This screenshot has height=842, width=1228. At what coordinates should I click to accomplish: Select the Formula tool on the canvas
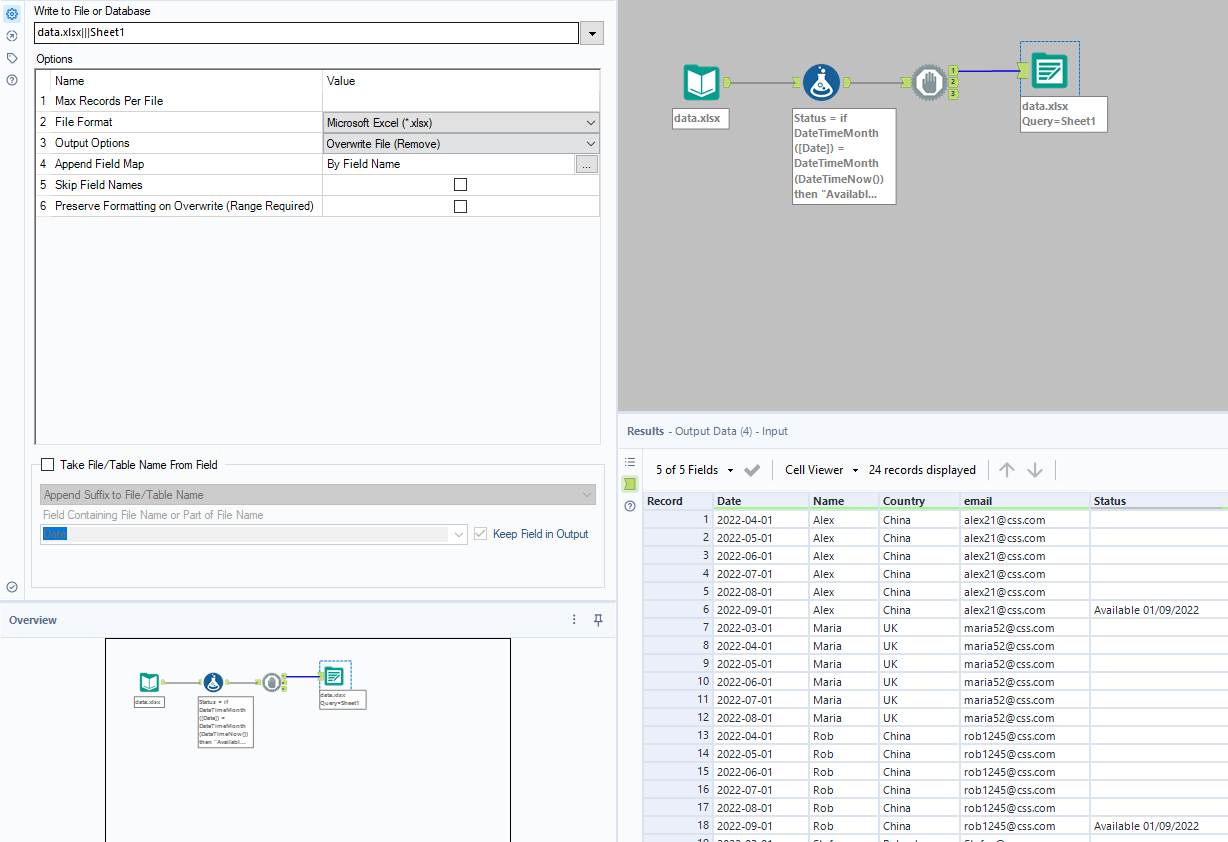point(821,83)
